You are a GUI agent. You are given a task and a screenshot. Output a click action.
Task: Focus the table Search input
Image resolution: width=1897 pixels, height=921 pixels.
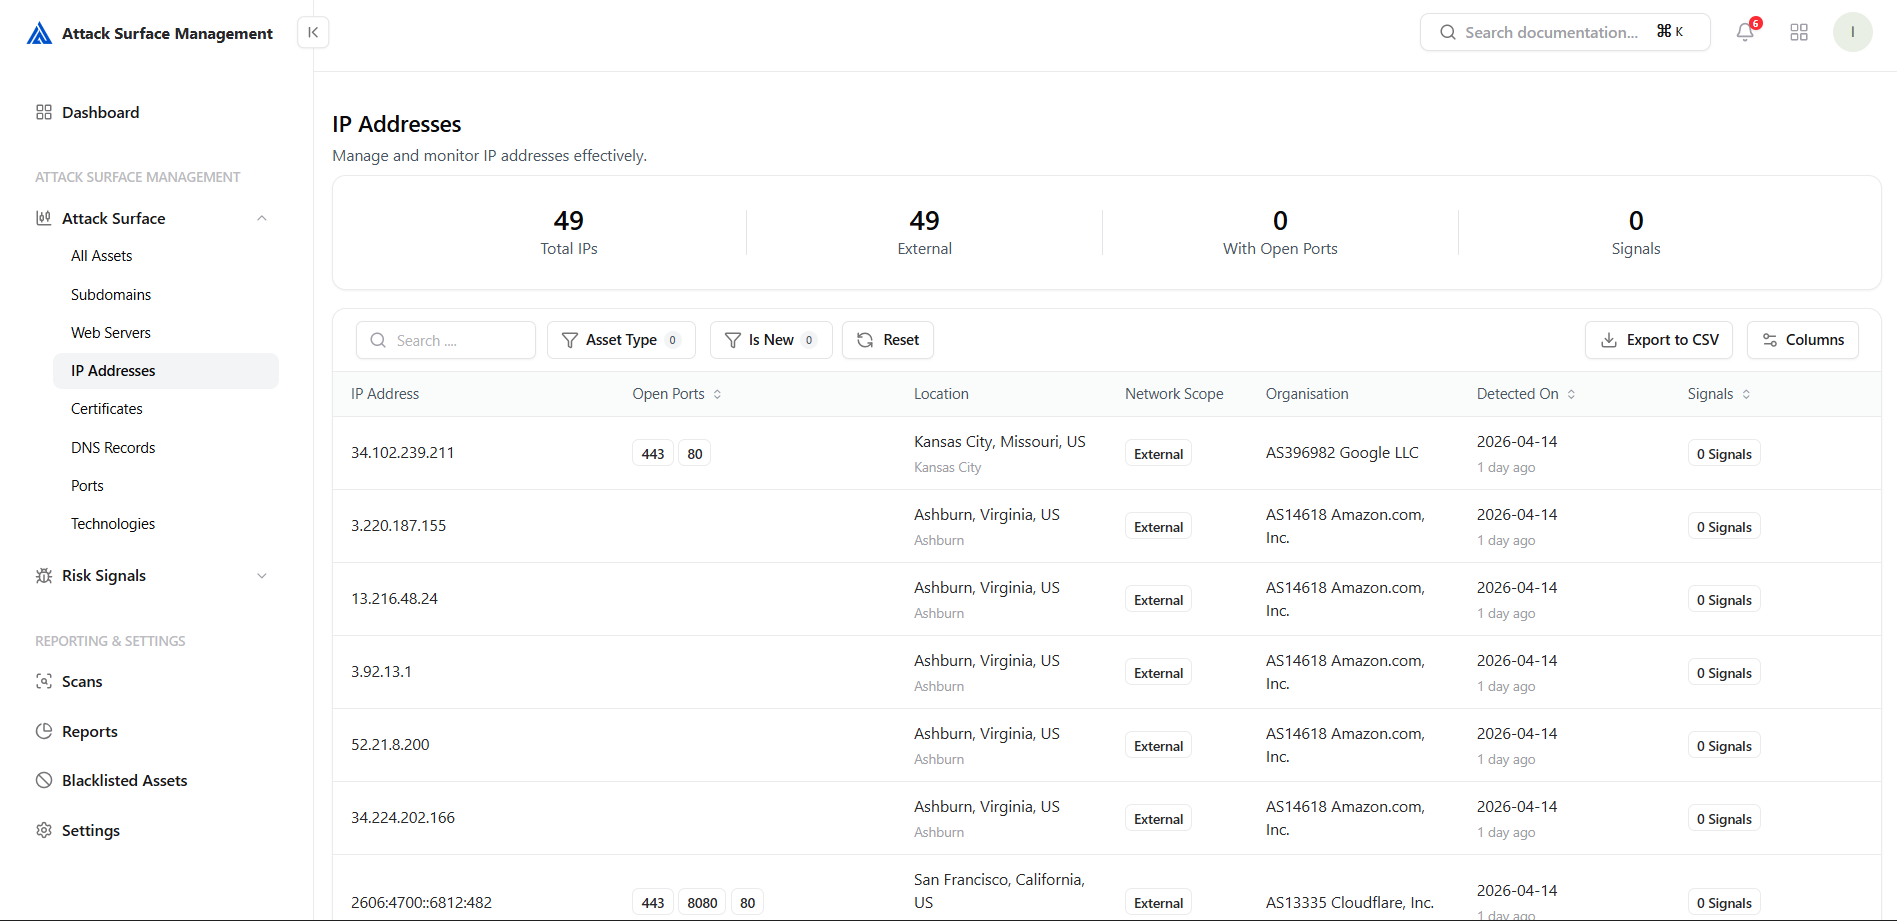[446, 340]
